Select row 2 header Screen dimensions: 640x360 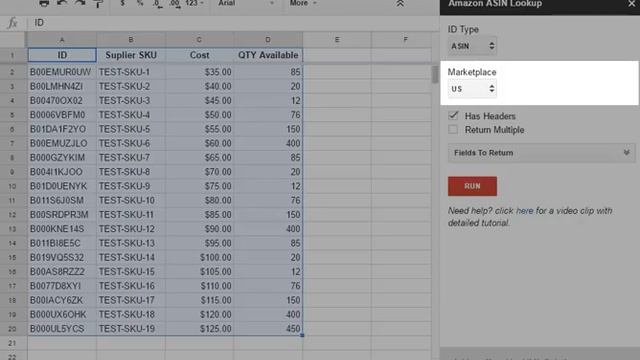12,72
